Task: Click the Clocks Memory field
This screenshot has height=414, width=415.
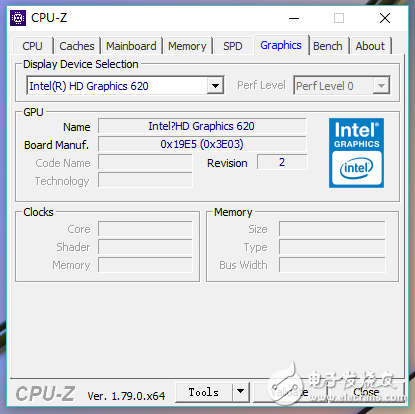Action: pos(145,265)
